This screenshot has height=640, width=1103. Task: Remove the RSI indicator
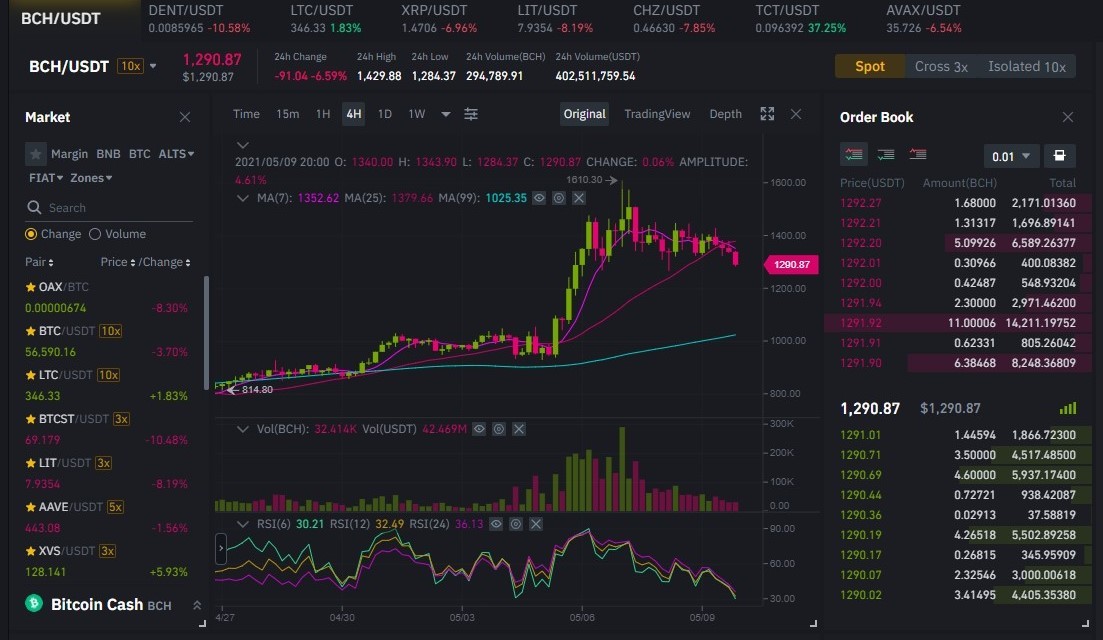click(x=535, y=524)
